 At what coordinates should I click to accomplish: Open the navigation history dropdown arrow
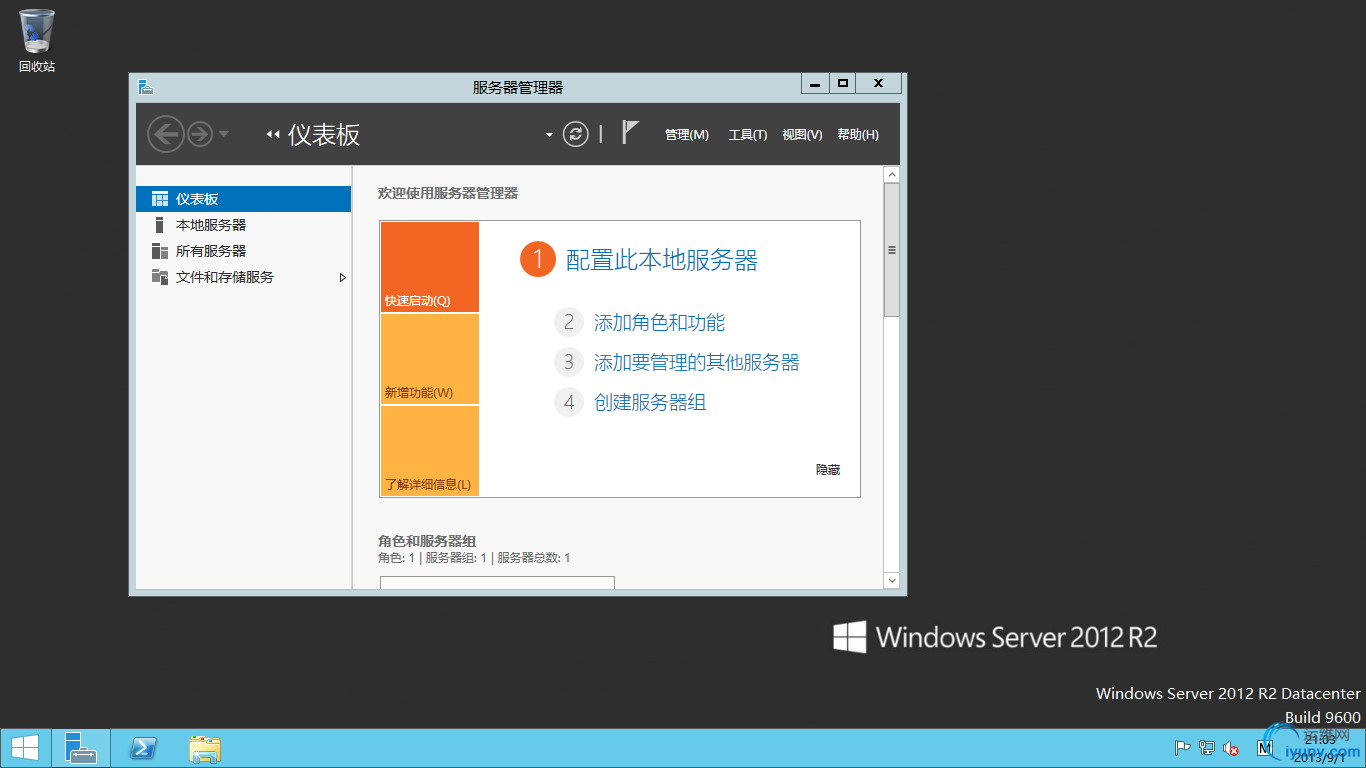(x=223, y=134)
